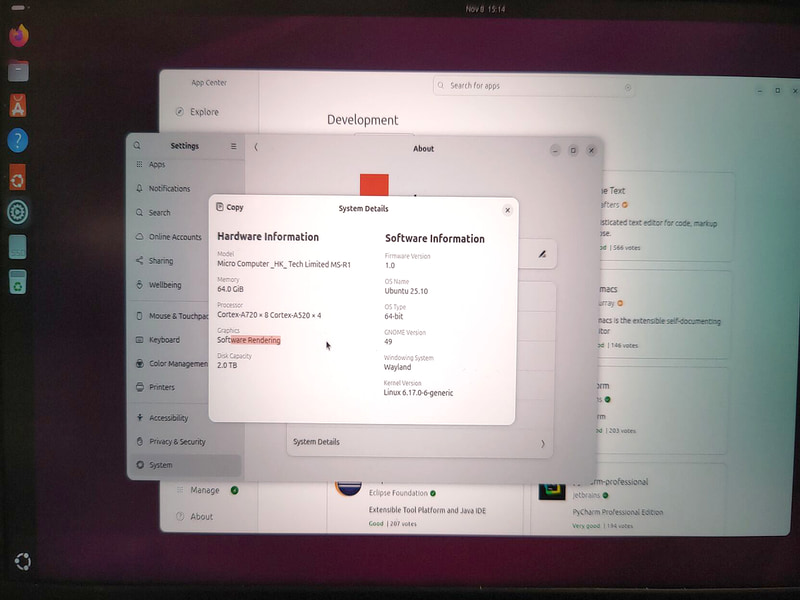The height and width of the screenshot is (600, 800).
Task: Click the Search for apps field
Action: tap(520, 86)
